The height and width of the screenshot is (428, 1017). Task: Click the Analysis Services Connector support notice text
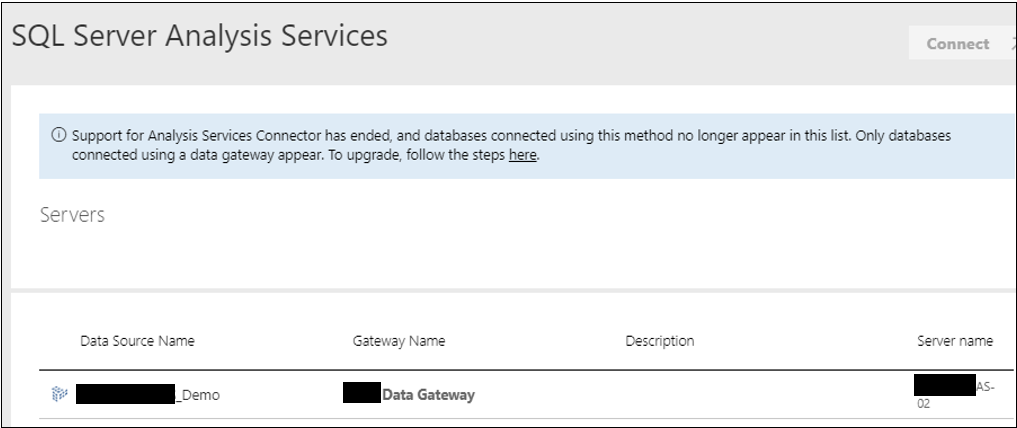(x=511, y=145)
